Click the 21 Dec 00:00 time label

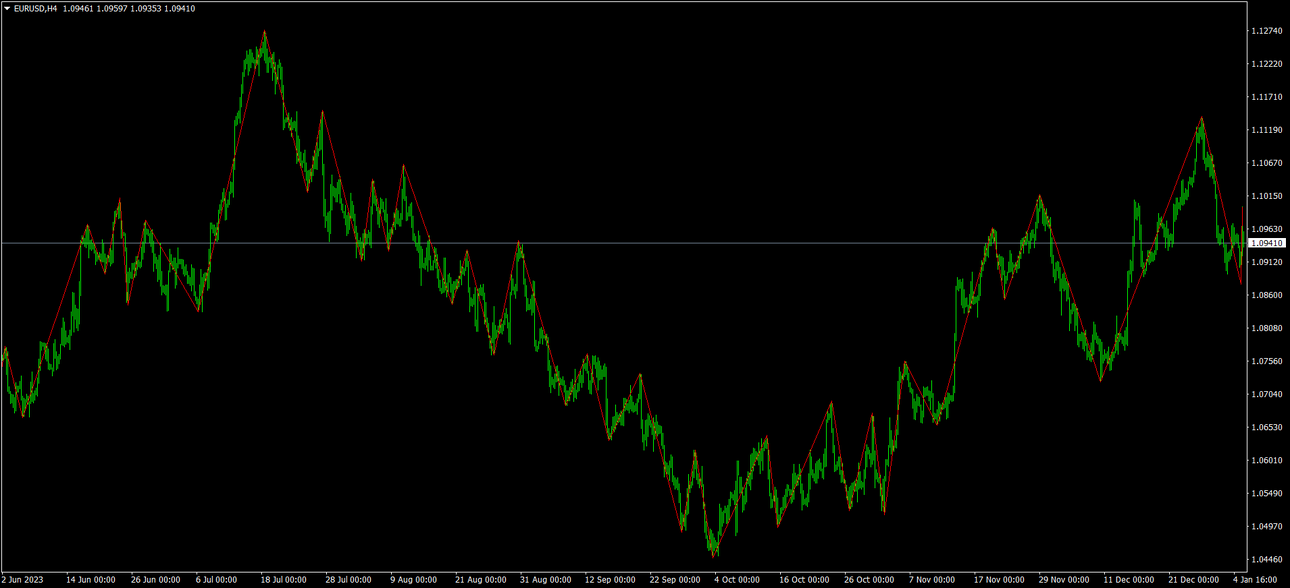(1194, 579)
